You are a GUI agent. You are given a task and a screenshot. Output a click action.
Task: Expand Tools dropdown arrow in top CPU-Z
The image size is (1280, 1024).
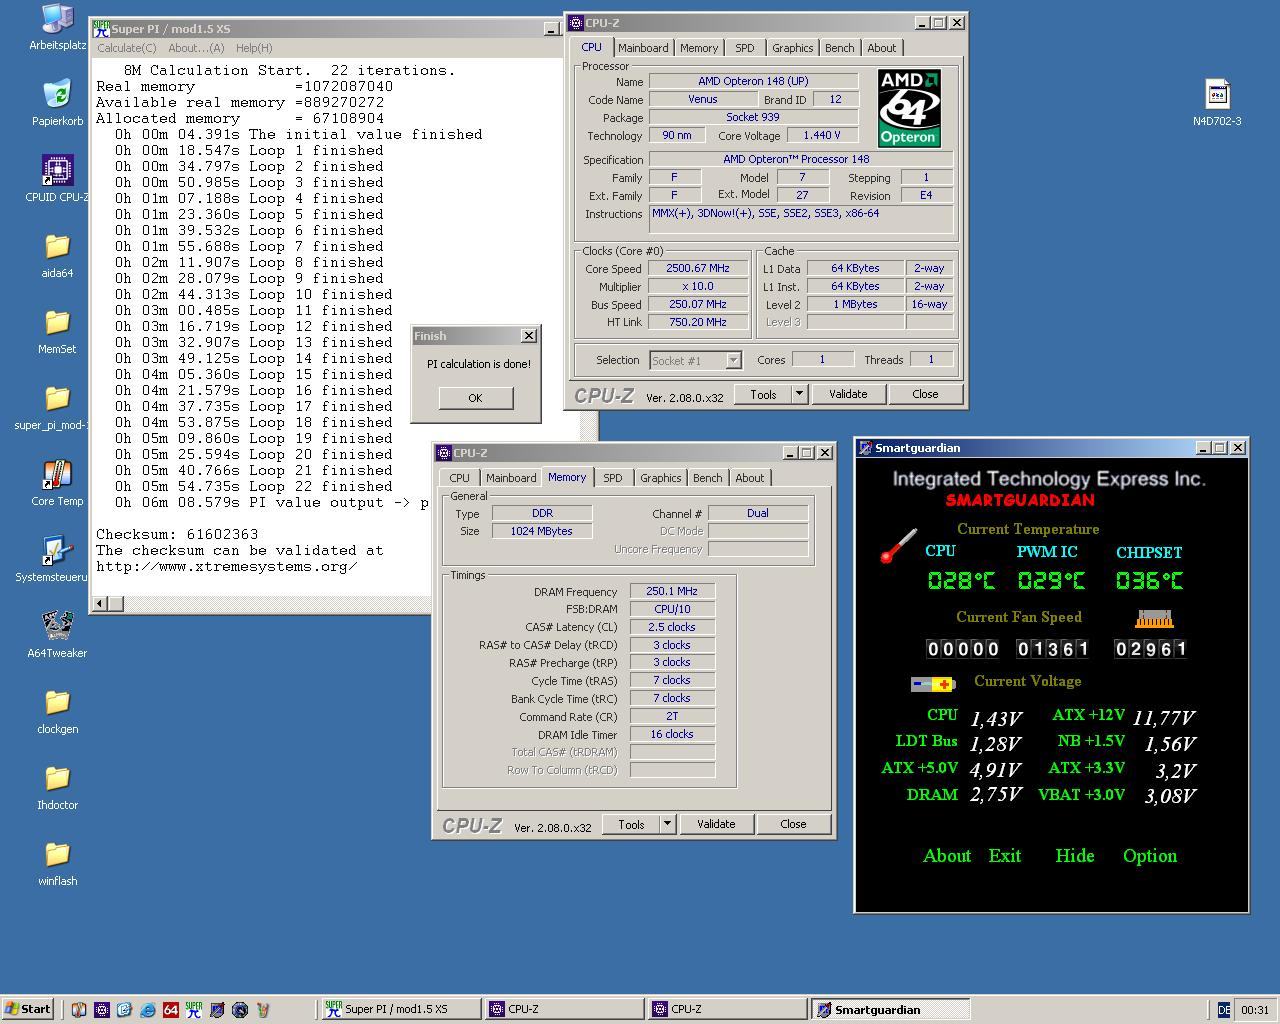coord(799,394)
